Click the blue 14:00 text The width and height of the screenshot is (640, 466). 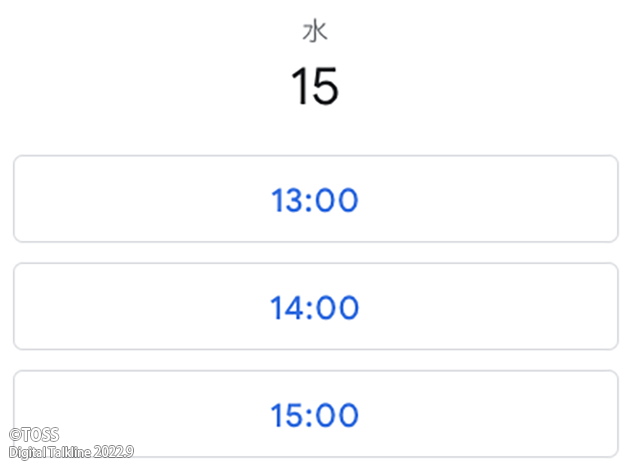tap(315, 307)
